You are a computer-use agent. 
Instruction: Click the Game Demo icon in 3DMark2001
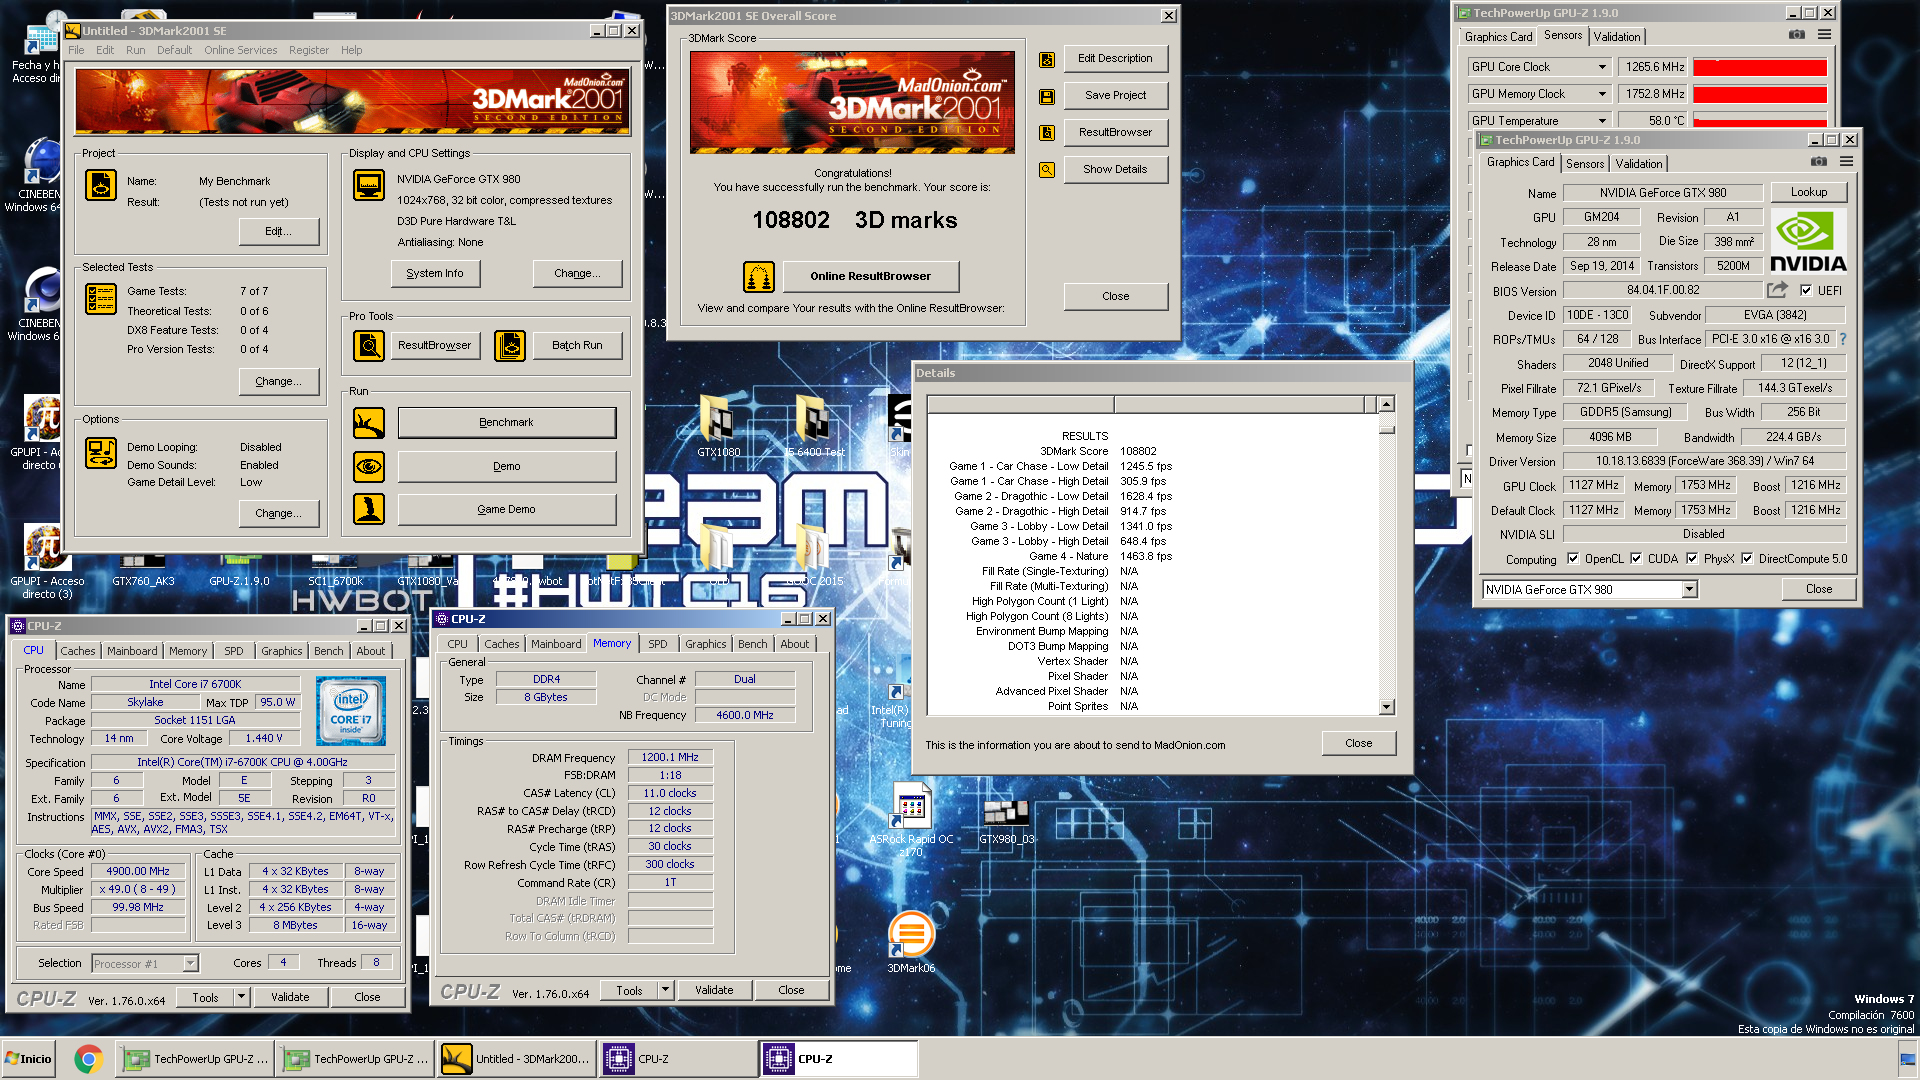368,509
